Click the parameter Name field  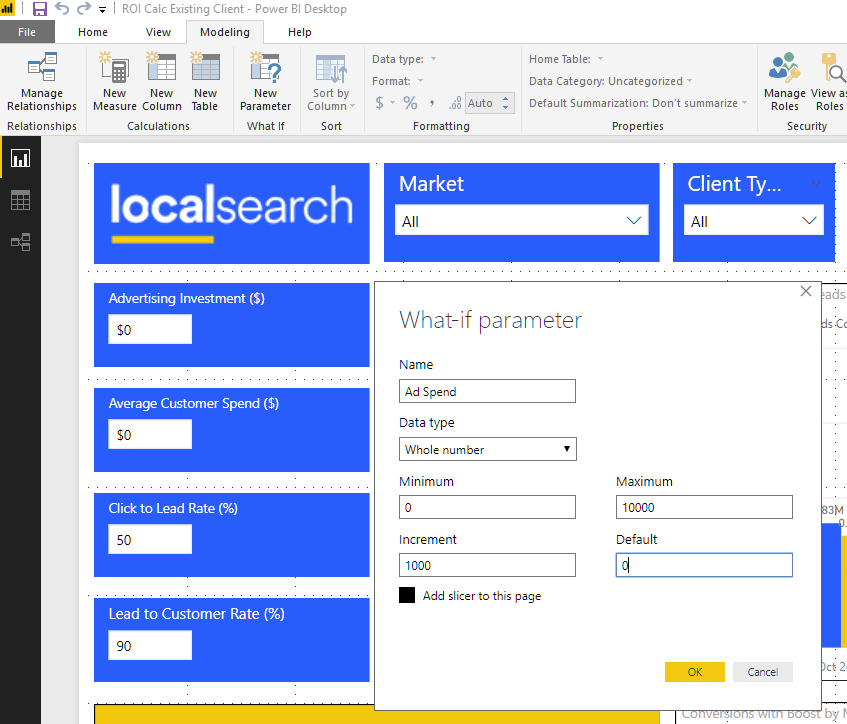487,391
